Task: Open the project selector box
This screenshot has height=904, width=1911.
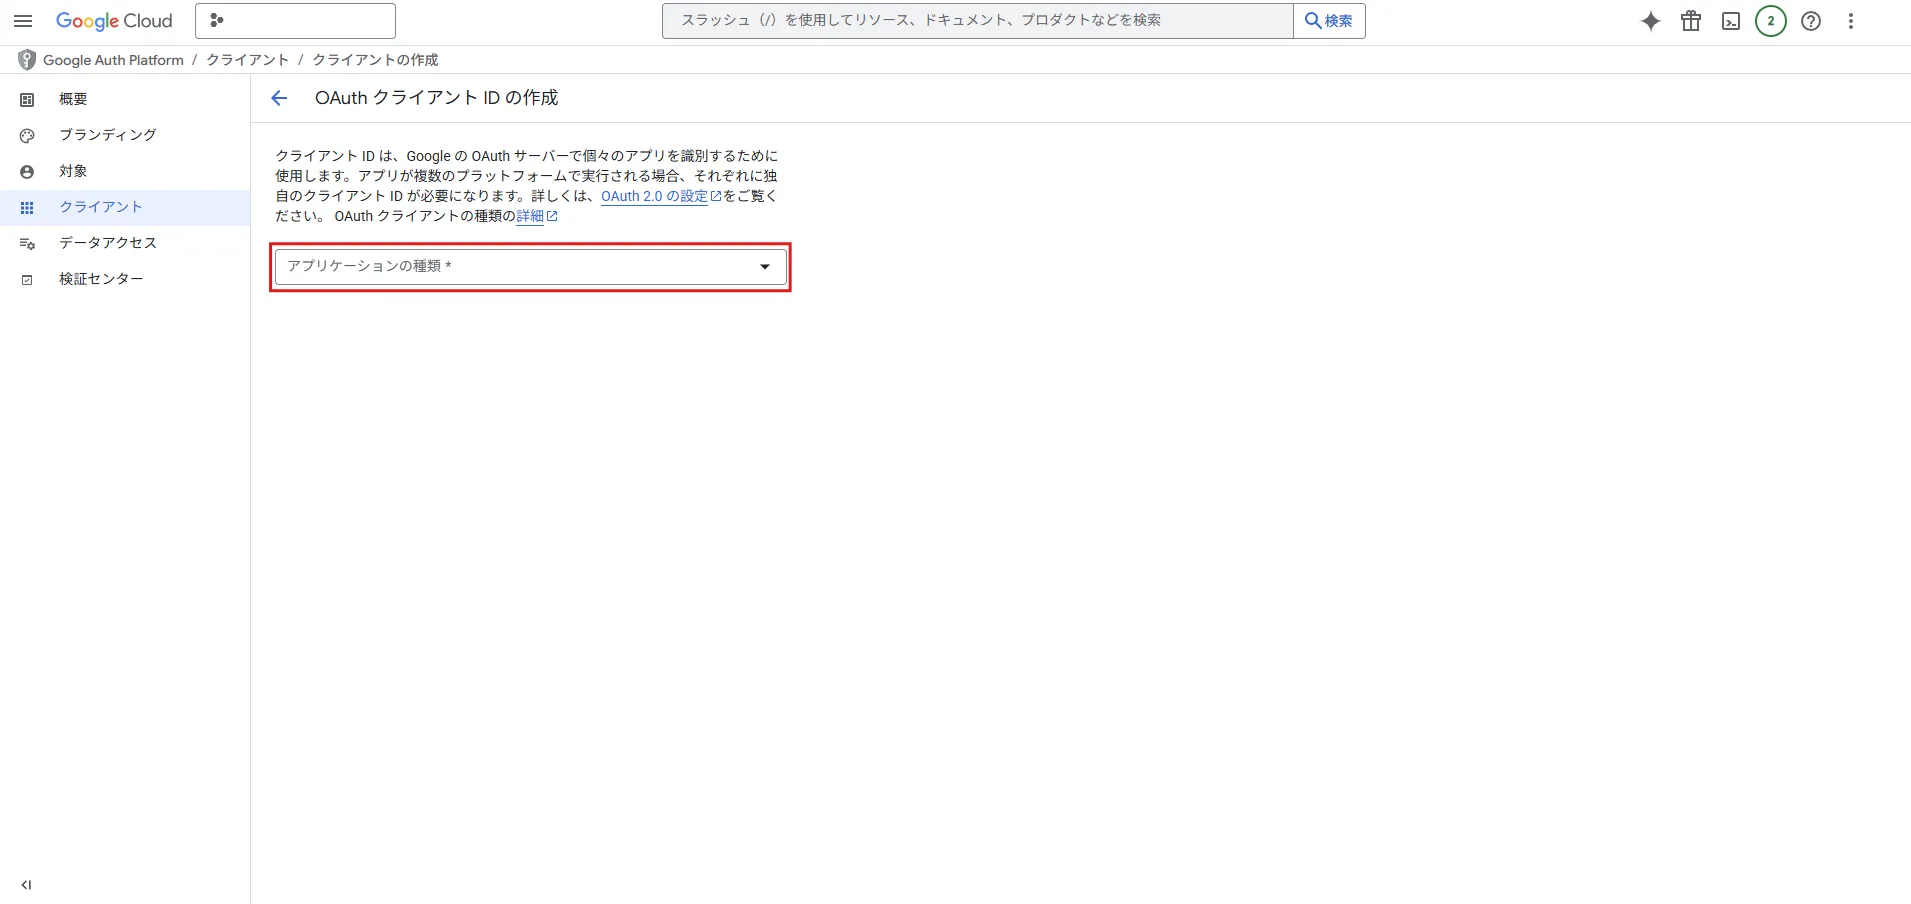Action: click(x=295, y=21)
